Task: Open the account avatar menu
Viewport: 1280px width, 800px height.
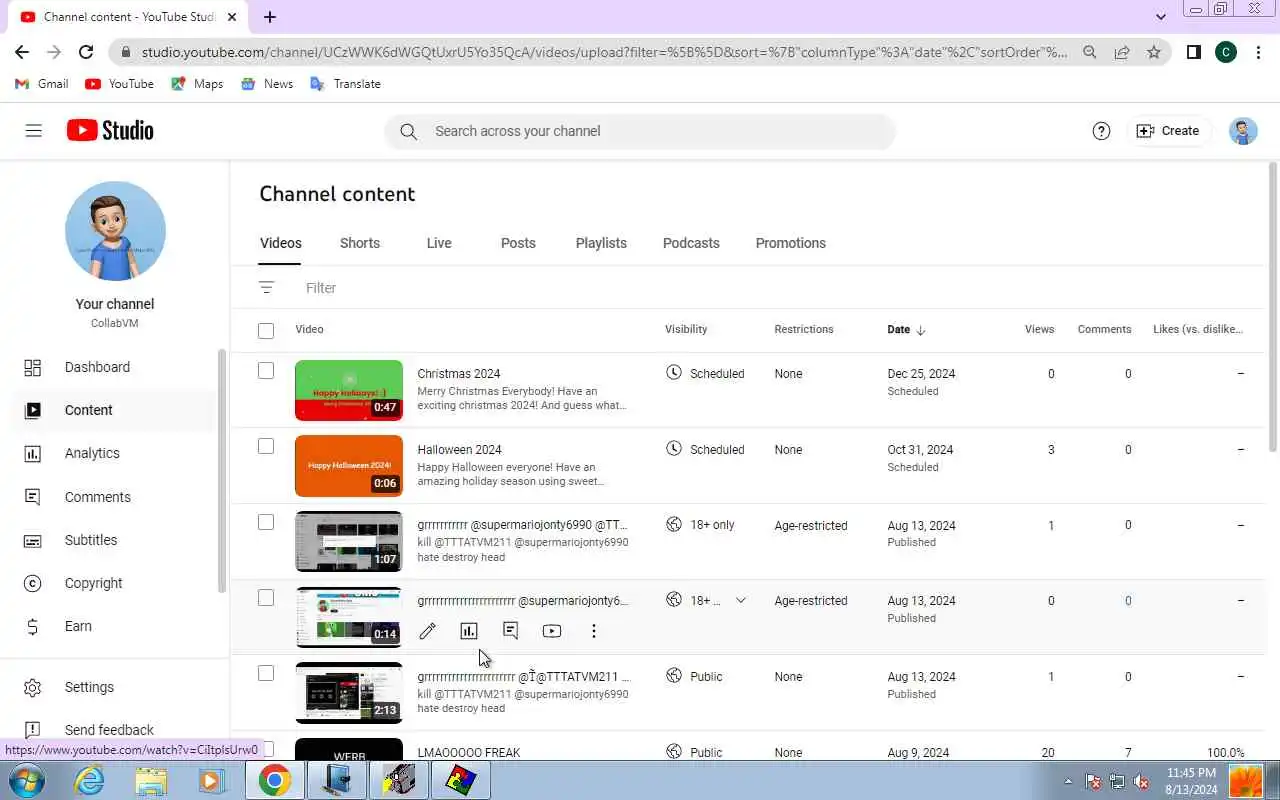Action: click(1243, 131)
